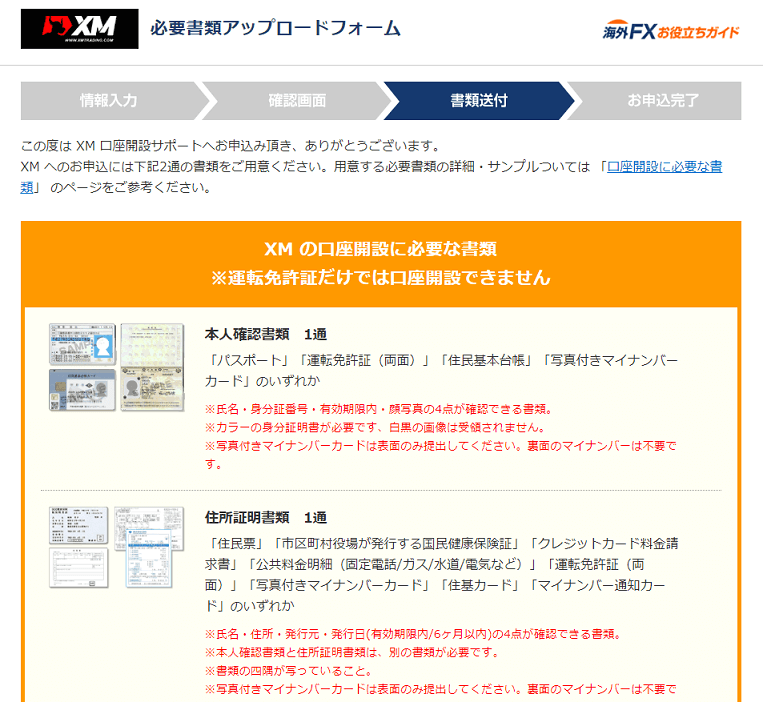Click the XM の口座開設に必要な書類 banner title

(x=381, y=249)
